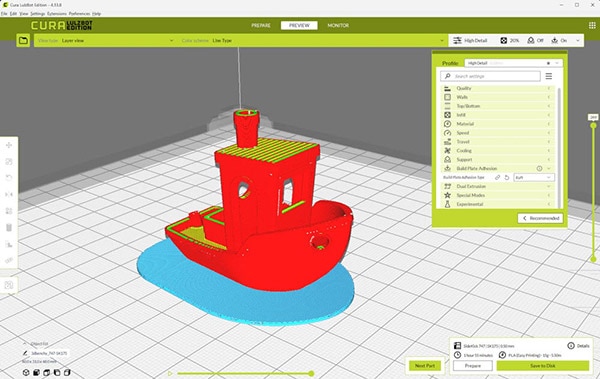The image size is (600, 379).
Task: Expand the Cooling settings category
Action: click(x=498, y=151)
